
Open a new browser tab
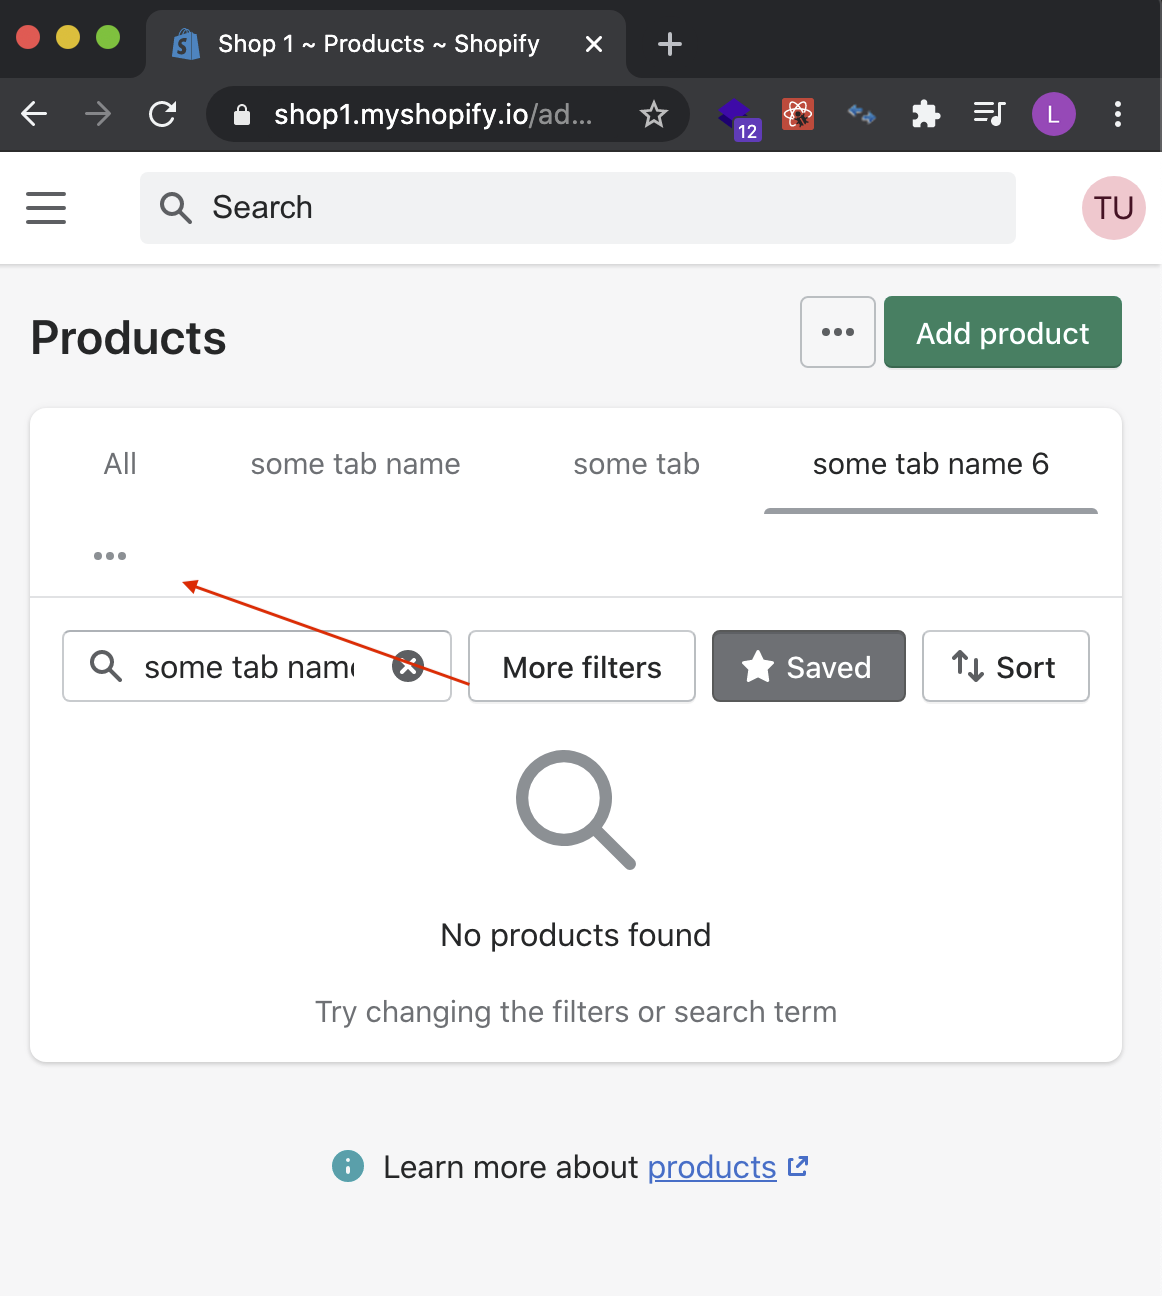670,44
